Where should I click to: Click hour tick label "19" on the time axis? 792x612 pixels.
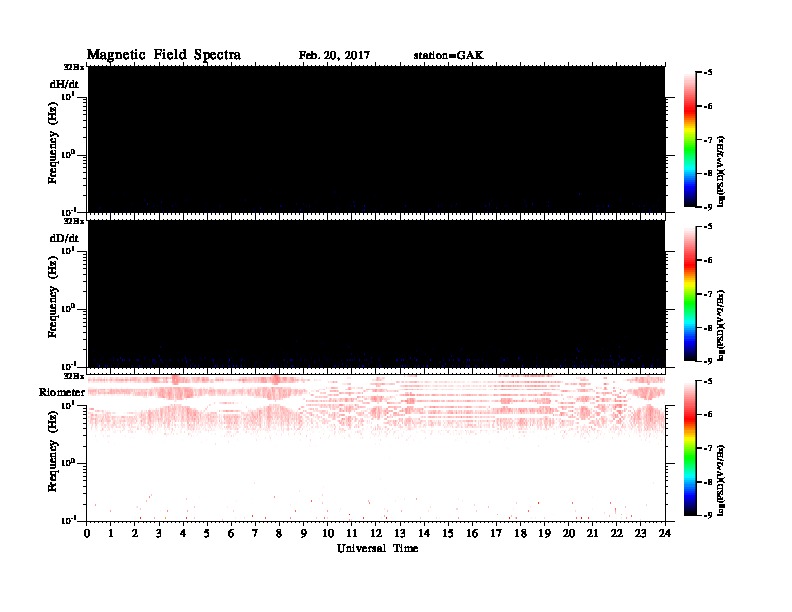point(544,533)
